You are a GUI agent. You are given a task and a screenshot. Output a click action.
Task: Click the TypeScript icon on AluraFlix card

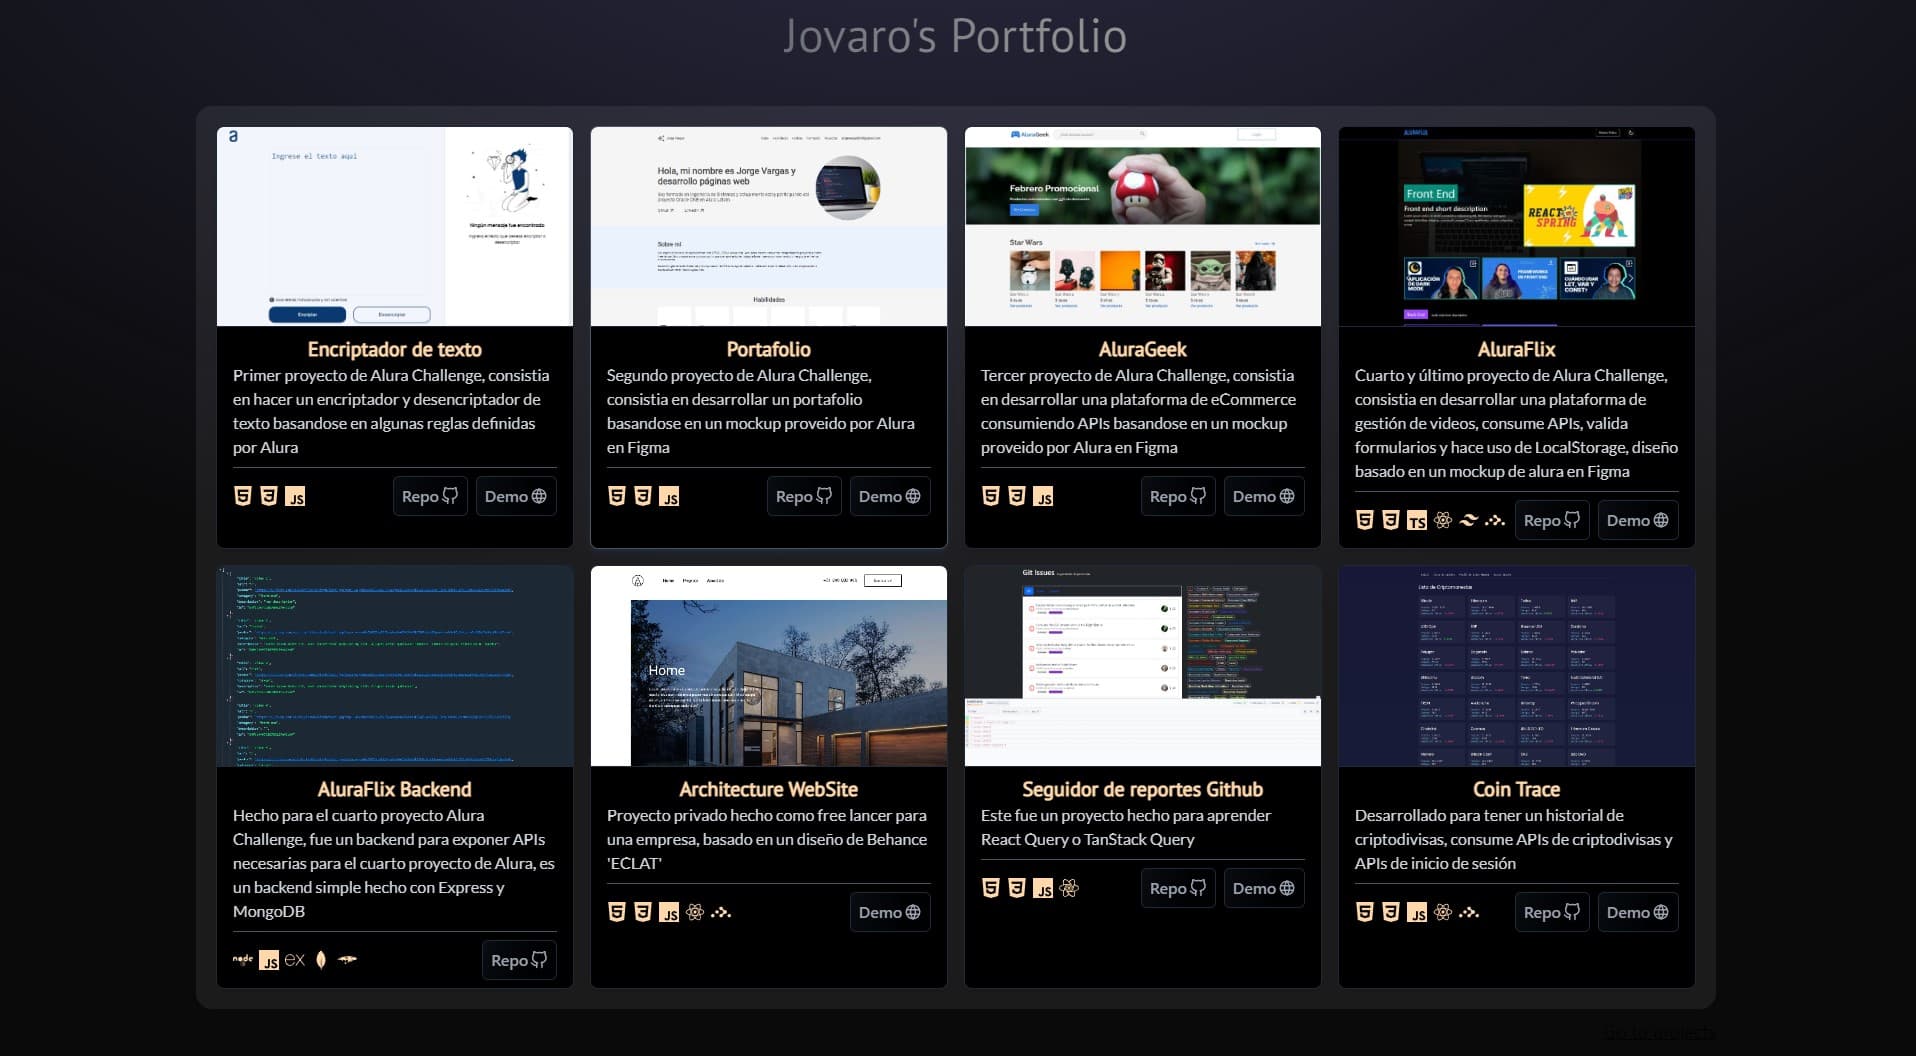coord(1417,520)
